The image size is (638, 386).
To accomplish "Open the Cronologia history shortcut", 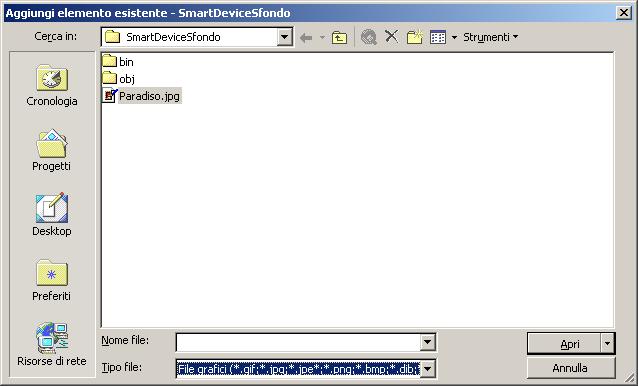I will click(x=52, y=85).
